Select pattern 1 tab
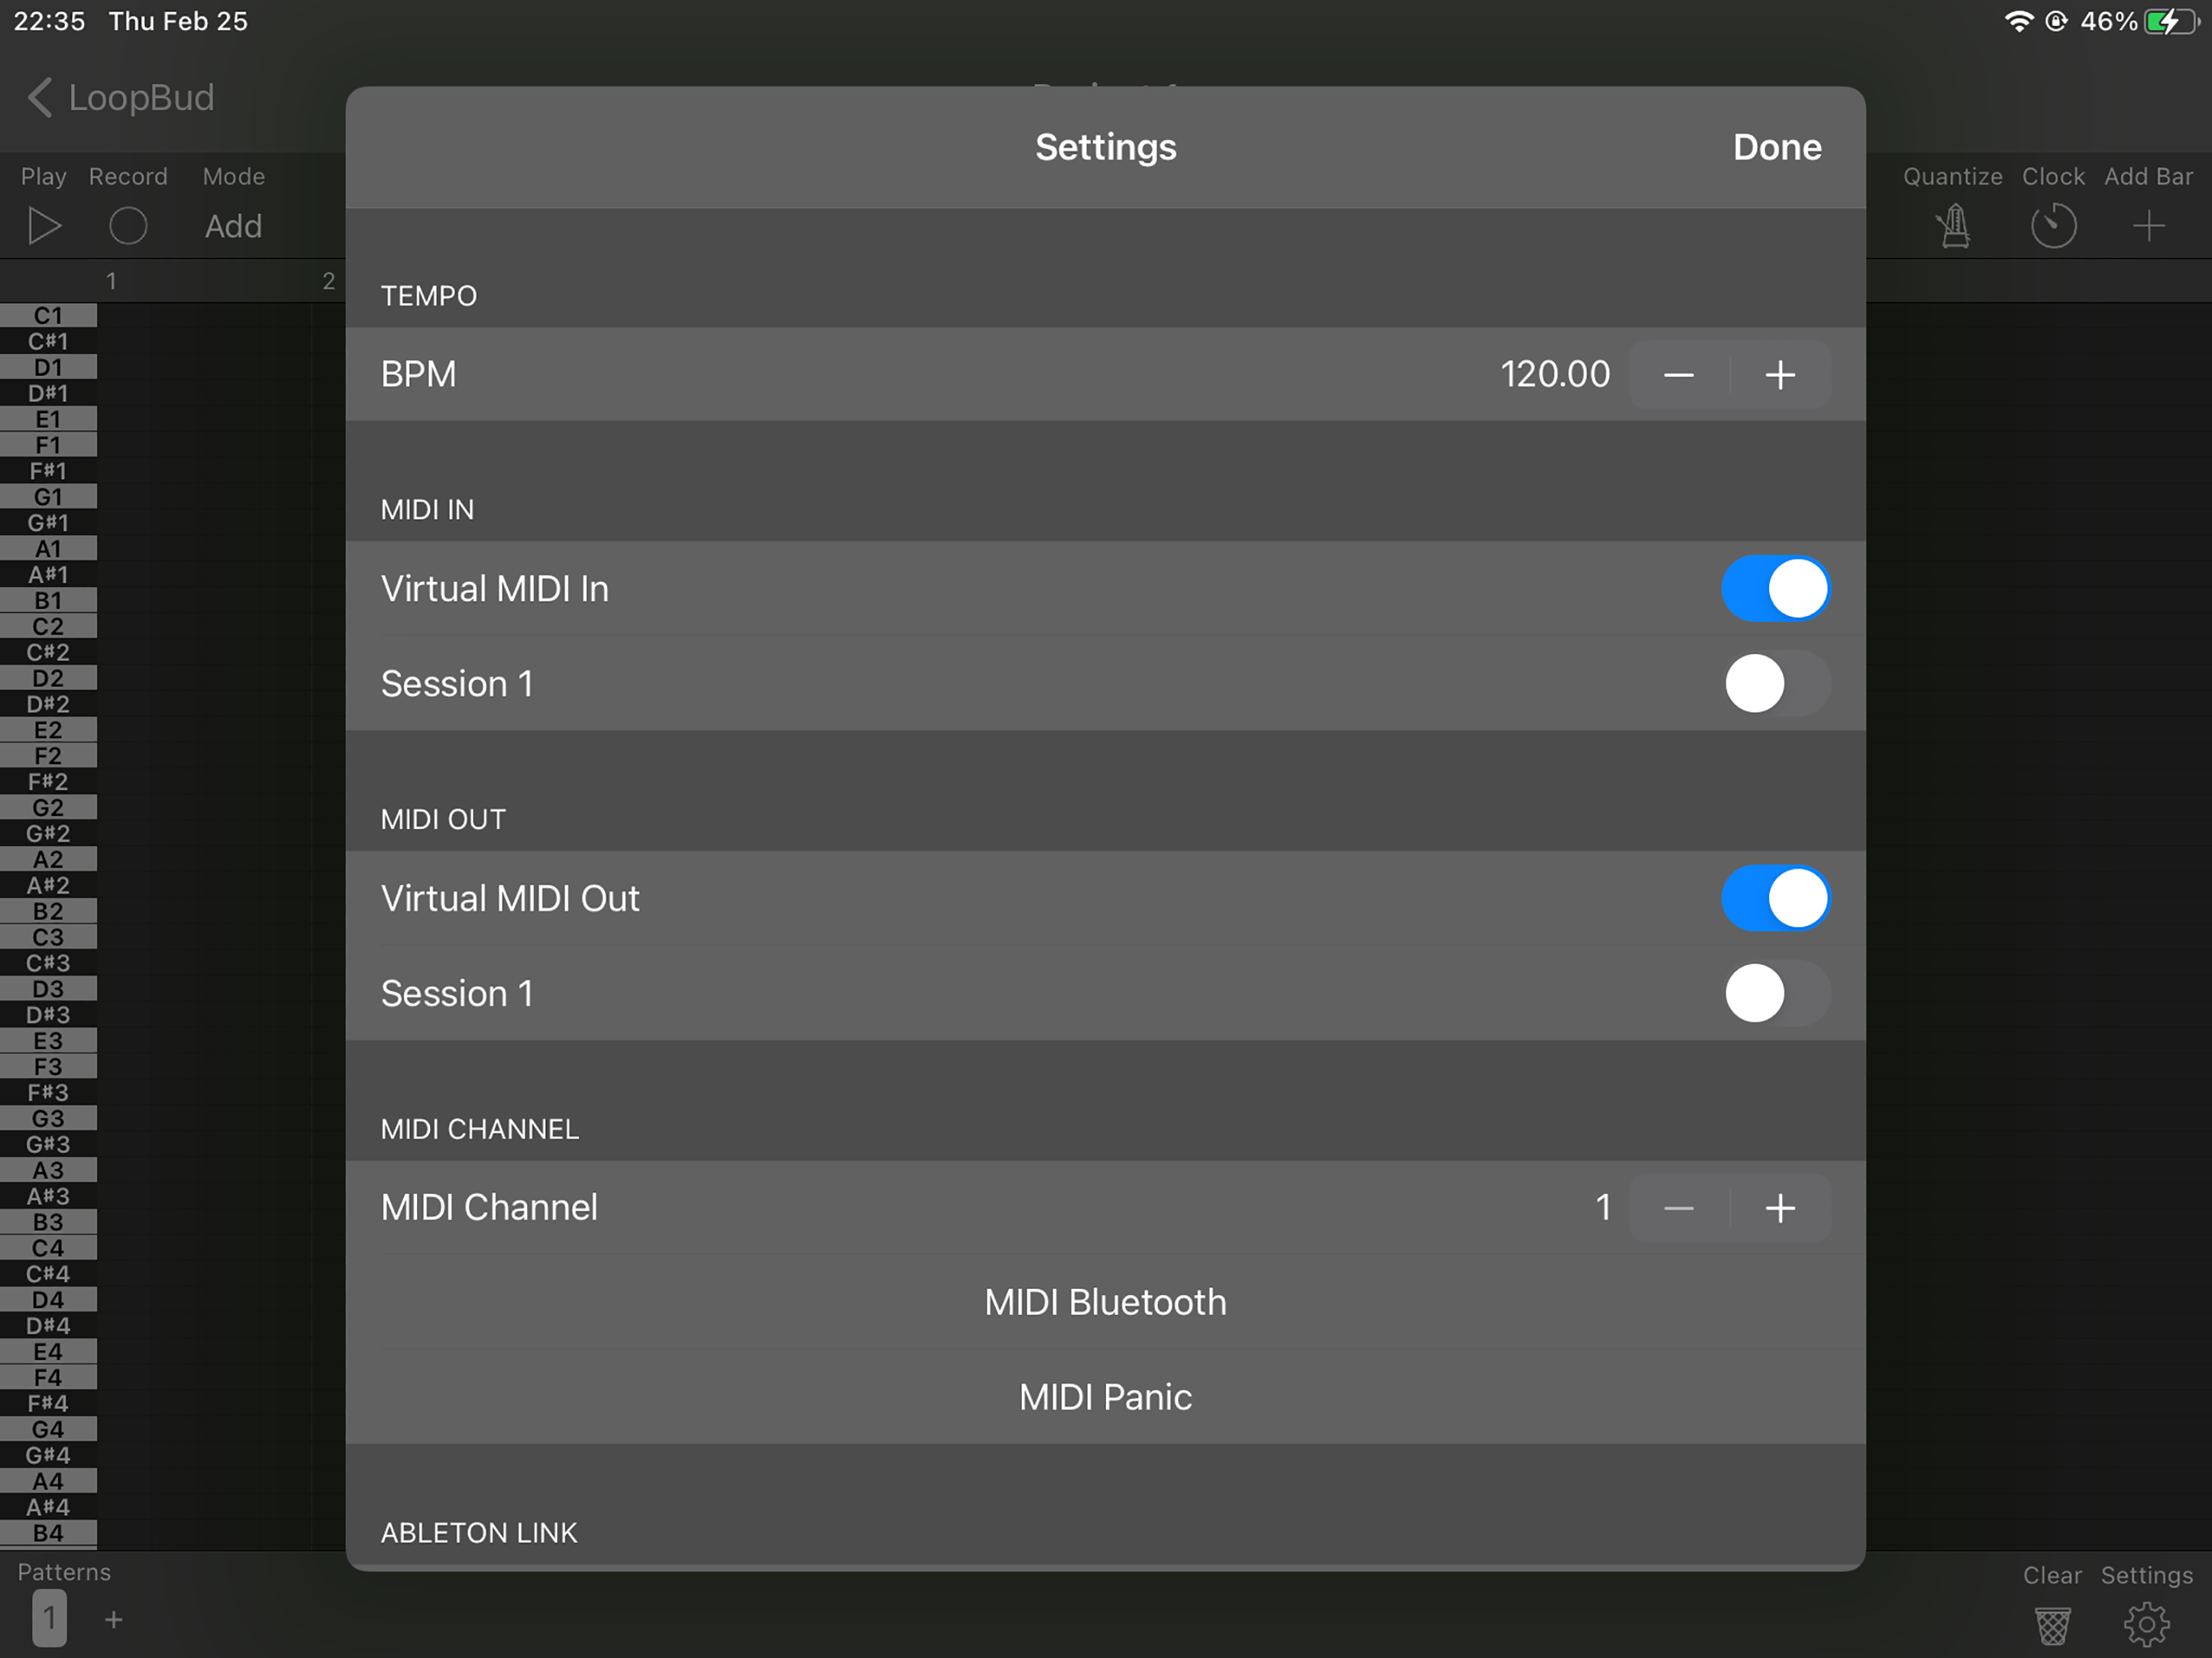2212x1658 pixels. pos(49,1619)
